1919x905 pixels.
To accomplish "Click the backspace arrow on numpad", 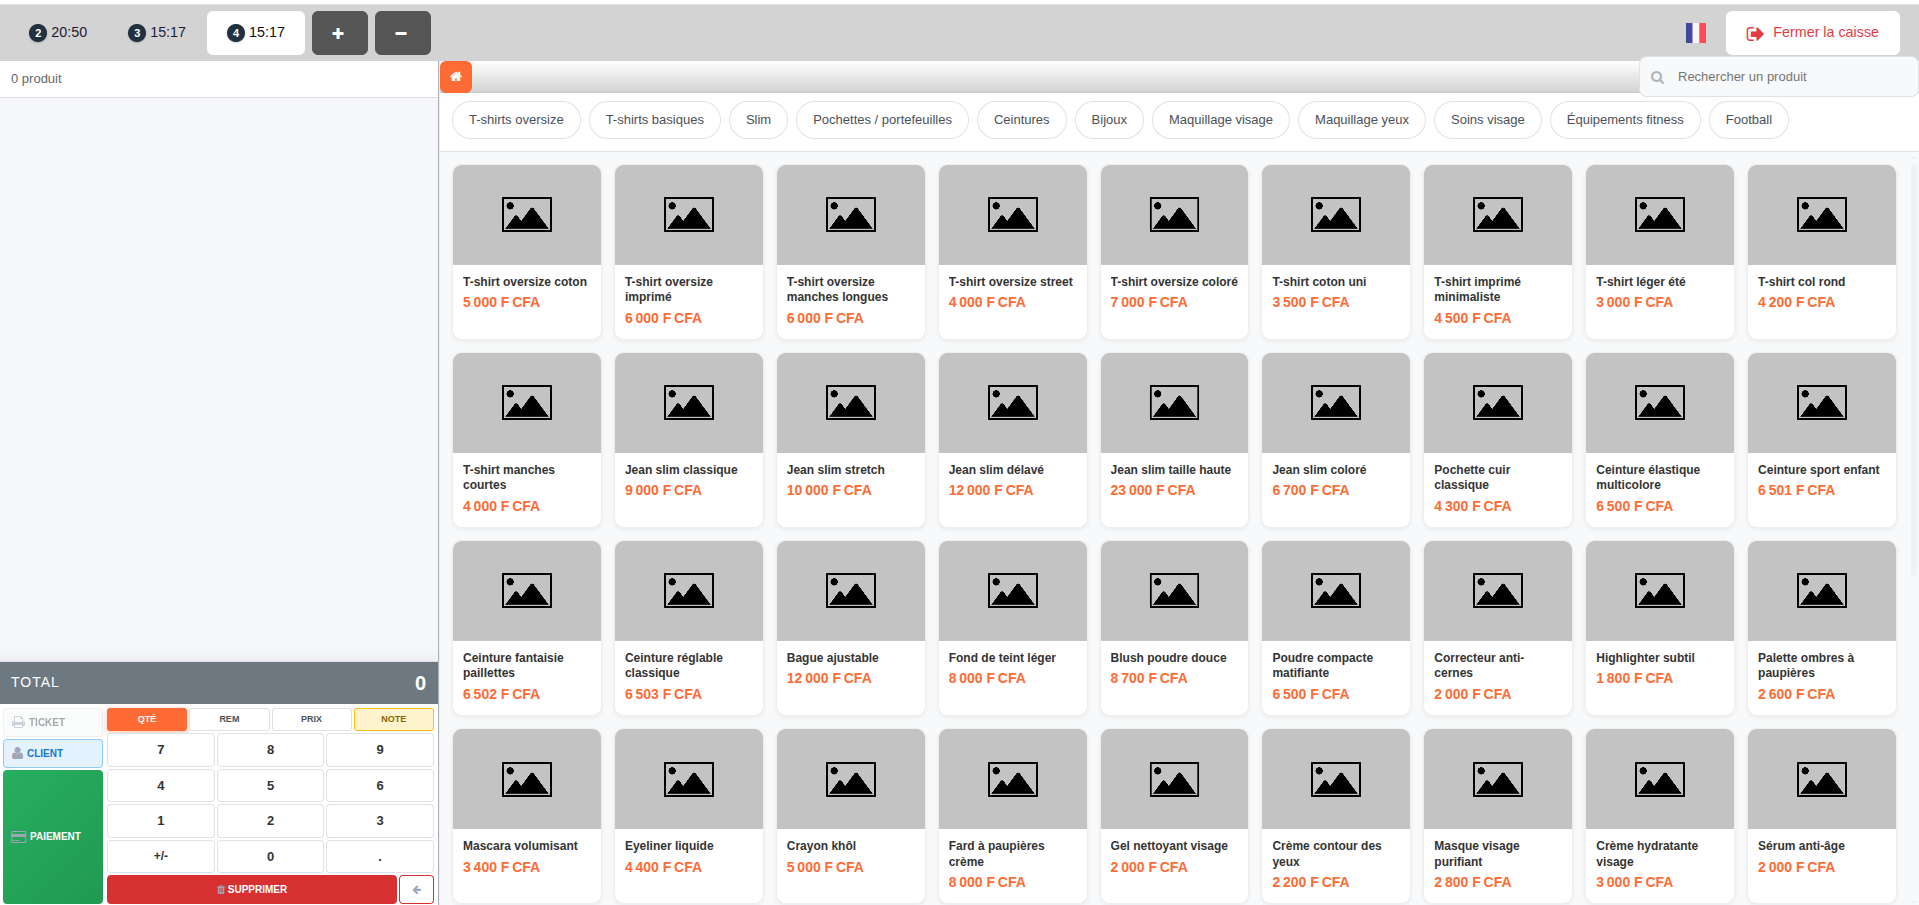I will (x=416, y=889).
